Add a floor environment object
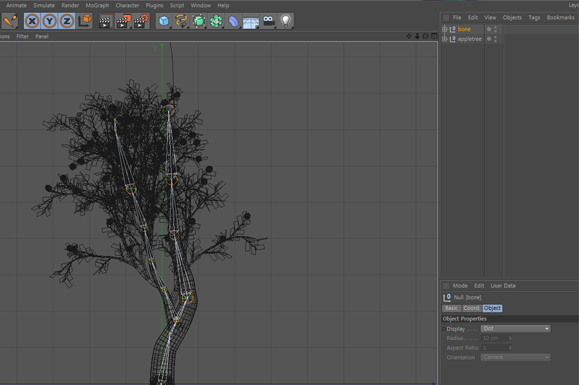This screenshot has width=579, height=385. tap(250, 22)
